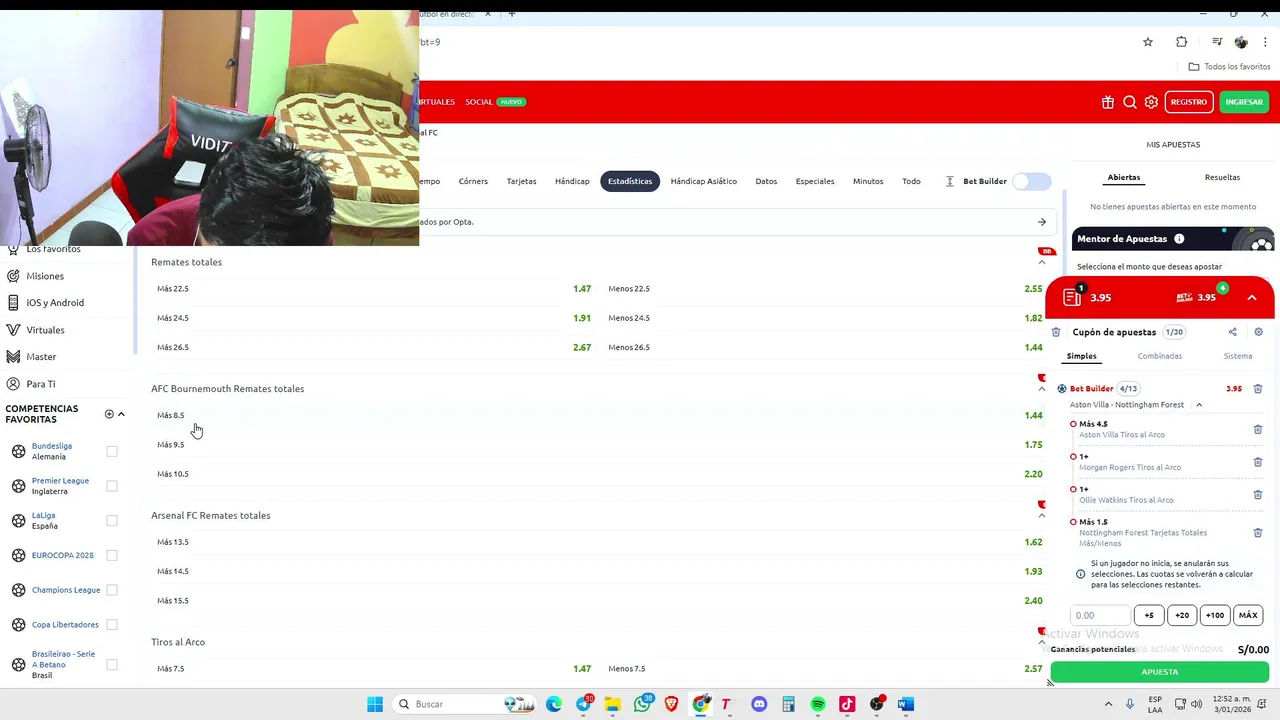Share the betting coupon

[1233, 332]
